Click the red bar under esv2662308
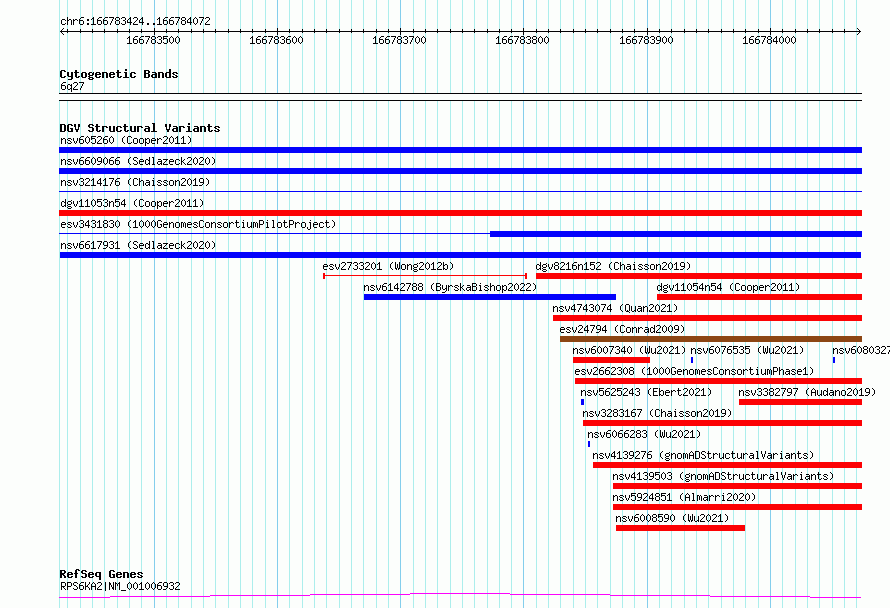Viewport: 890px width, 608px height. coord(718,381)
